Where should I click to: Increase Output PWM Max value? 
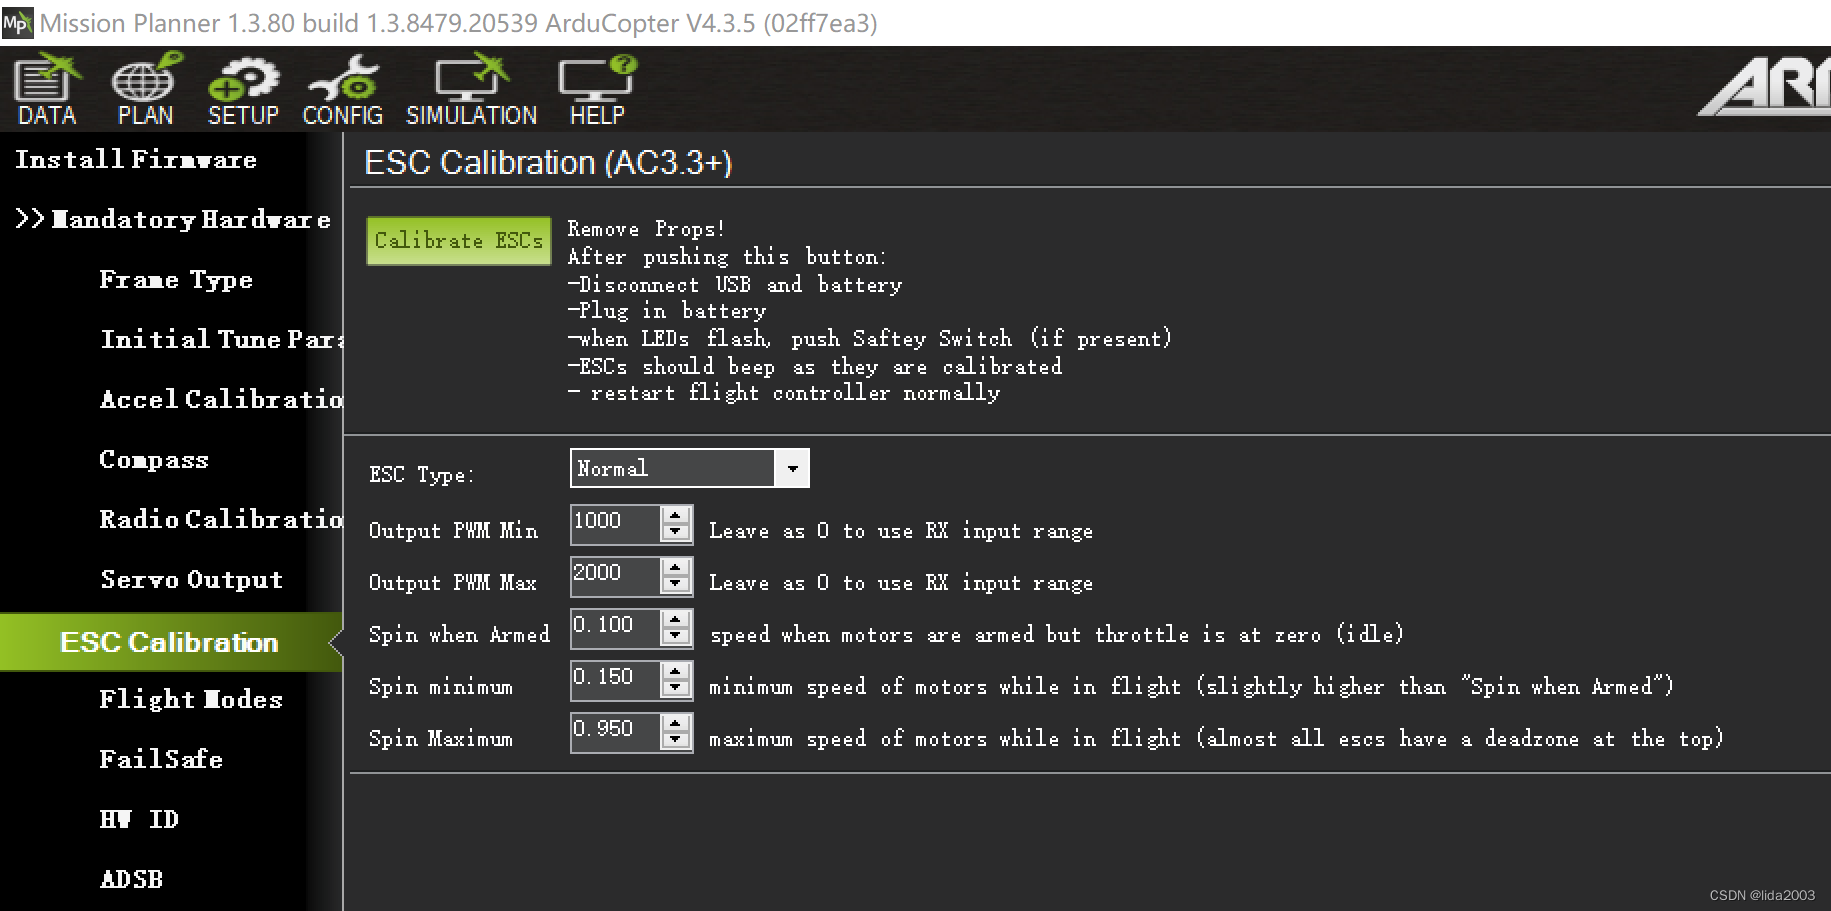[x=677, y=566]
